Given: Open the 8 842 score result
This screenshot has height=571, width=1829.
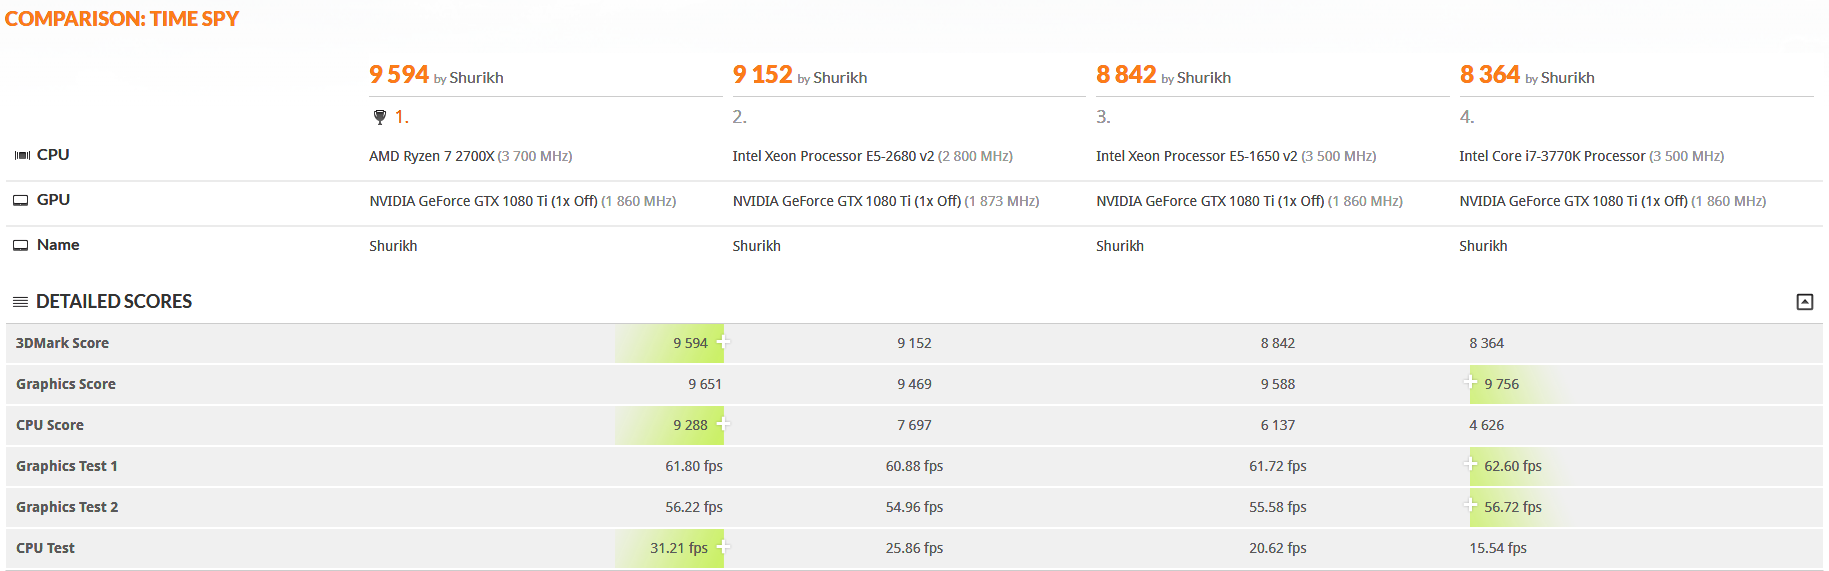Looking at the screenshot, I should 1126,75.
